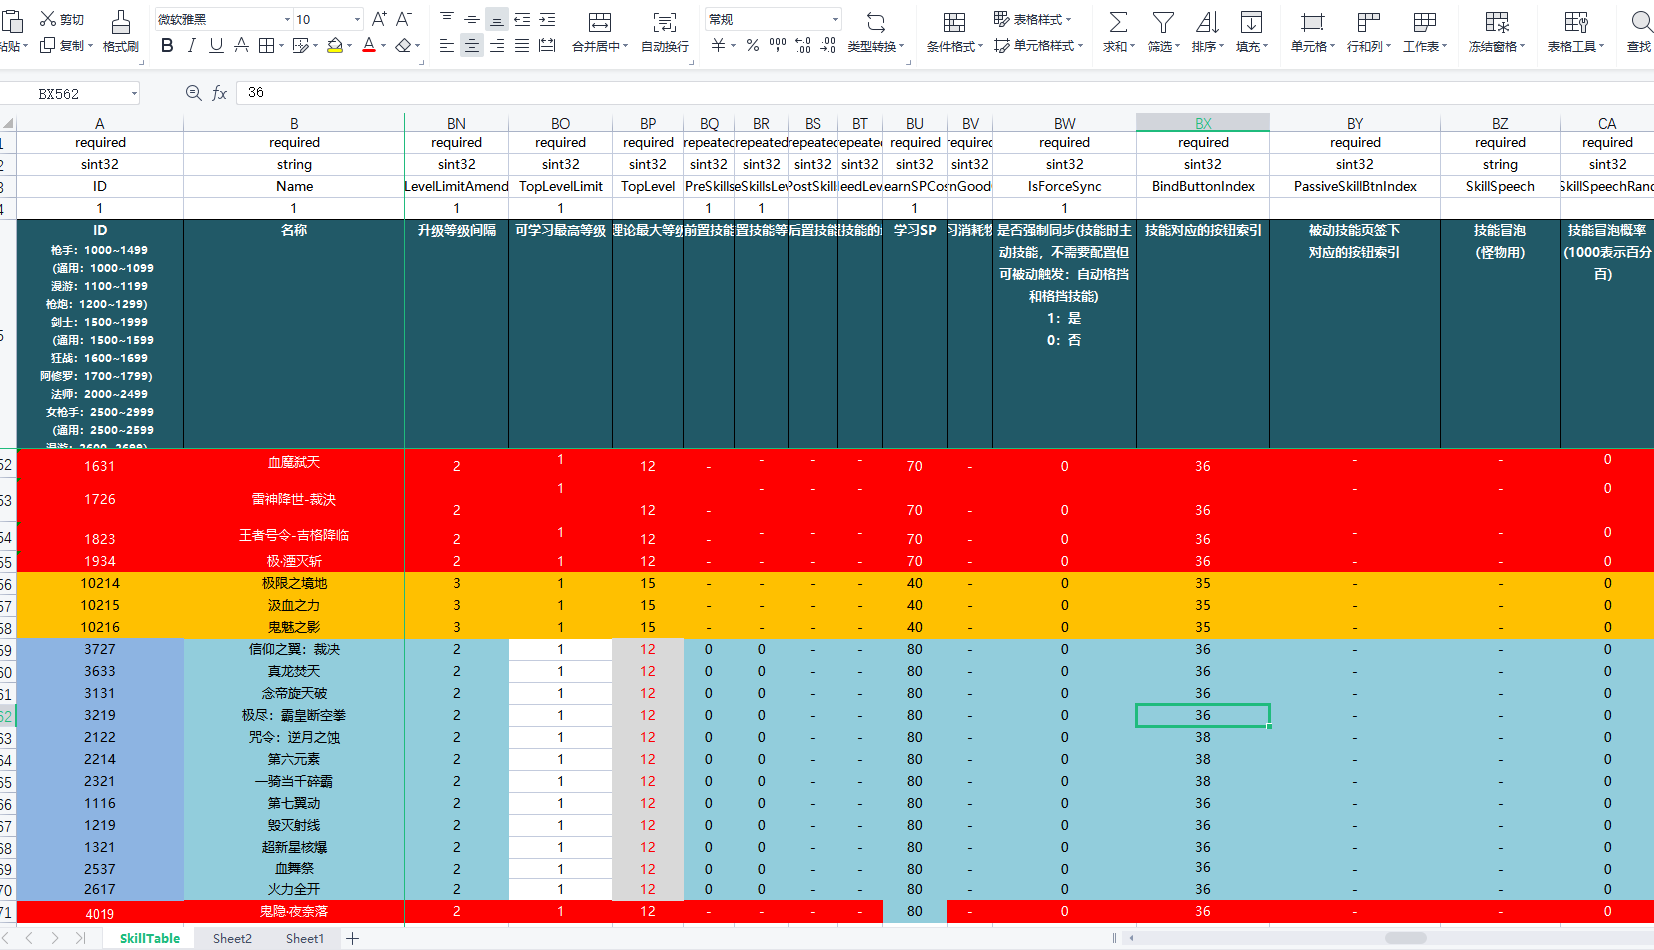Toggle underline formatting
This screenshot has height=950, width=1654.
point(216,46)
